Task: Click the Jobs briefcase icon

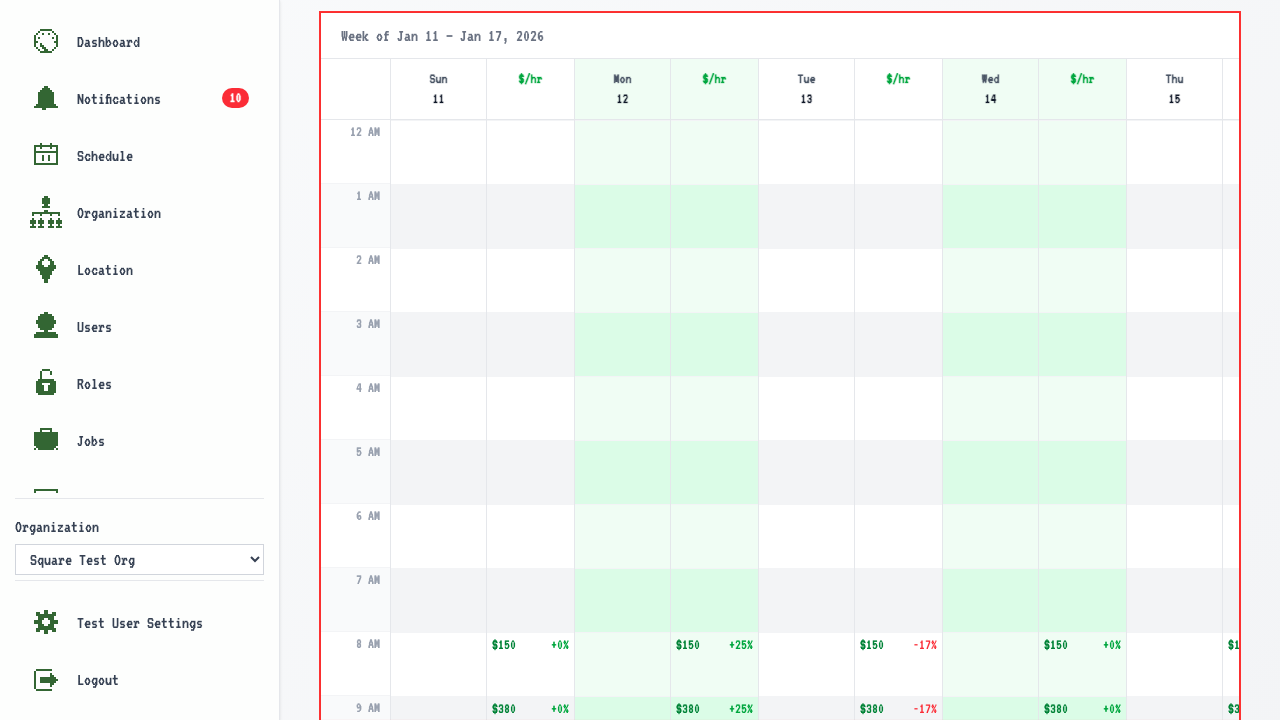Action: pyautogui.click(x=46, y=440)
